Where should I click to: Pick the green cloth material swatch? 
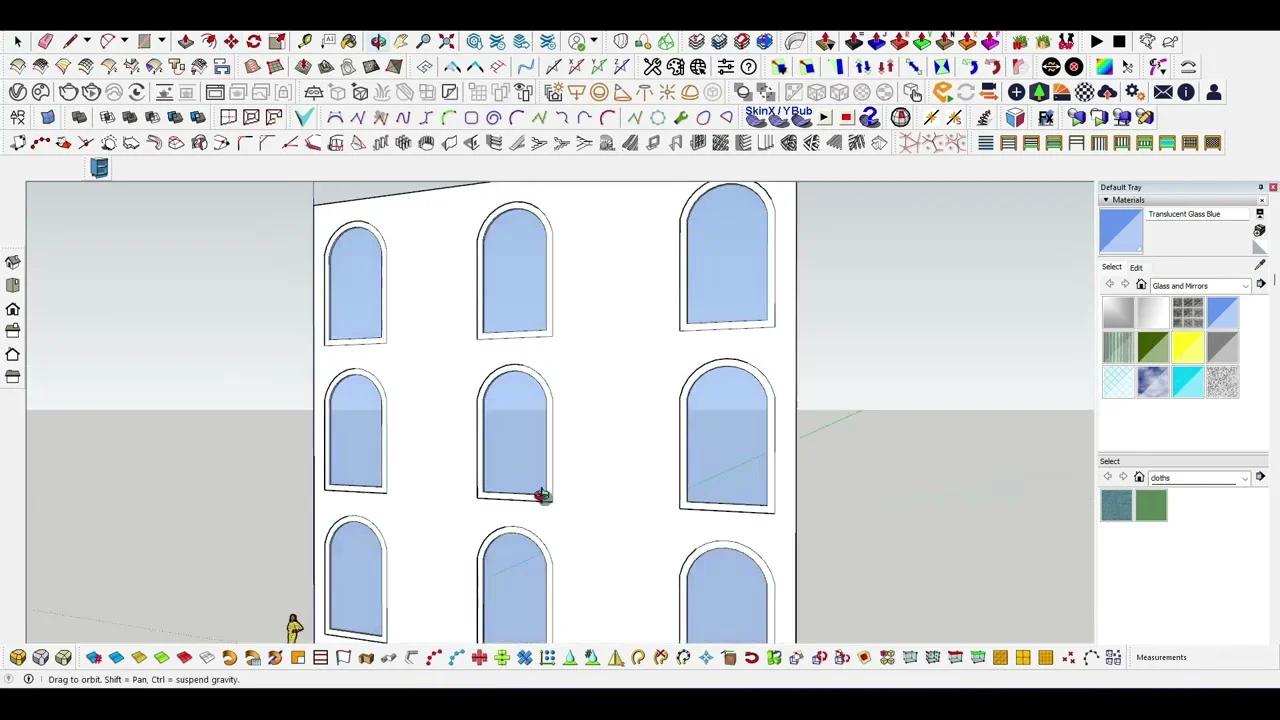pos(1151,506)
